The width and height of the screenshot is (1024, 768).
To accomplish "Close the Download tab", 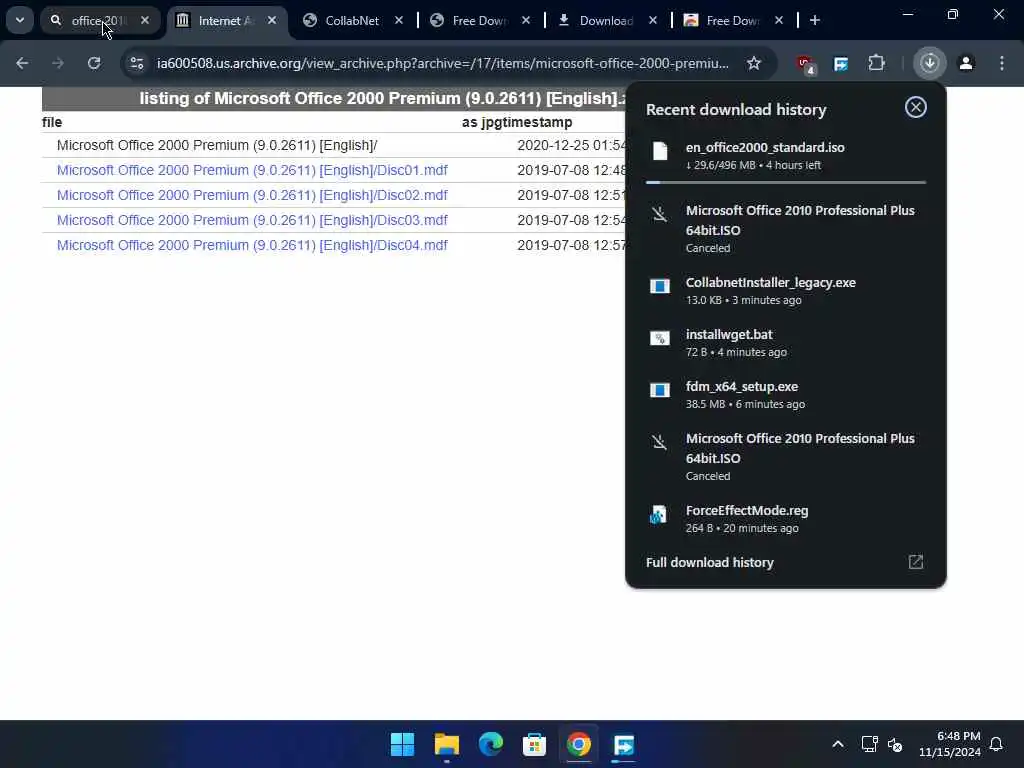I will point(652,20).
